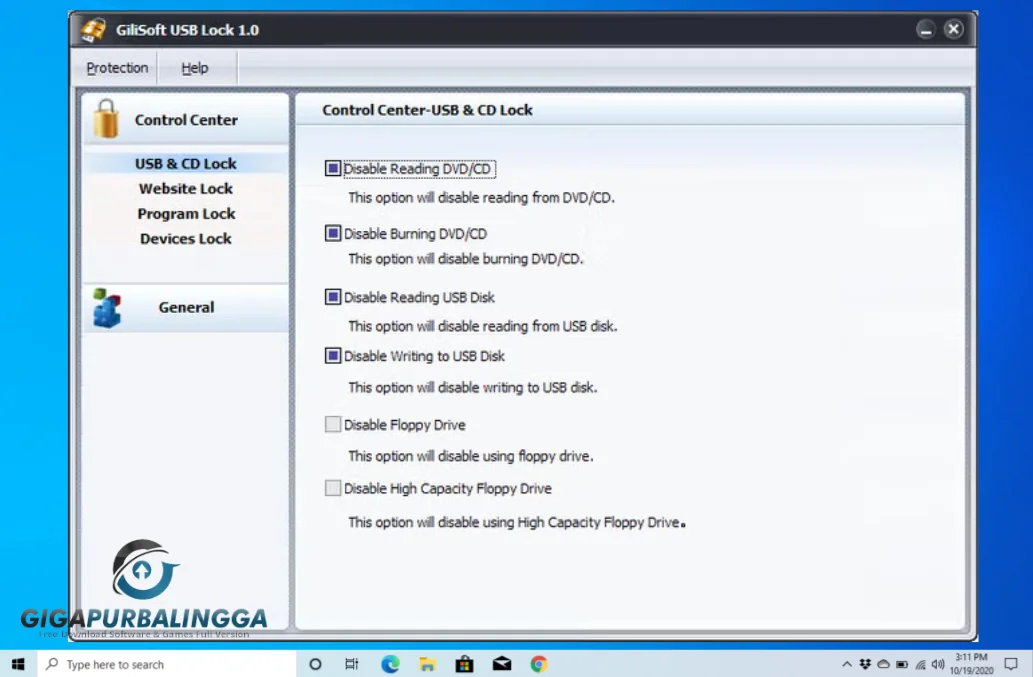Select Program Lock in sidebar
This screenshot has height=677, width=1033.
point(186,213)
